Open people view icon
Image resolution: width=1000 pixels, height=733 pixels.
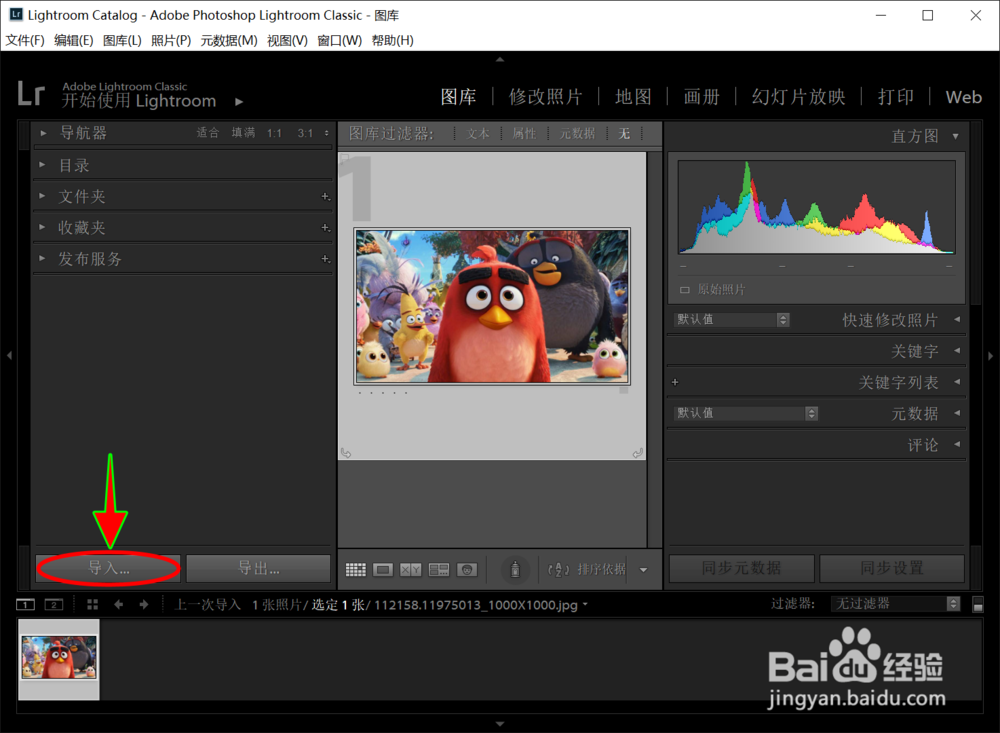467,570
